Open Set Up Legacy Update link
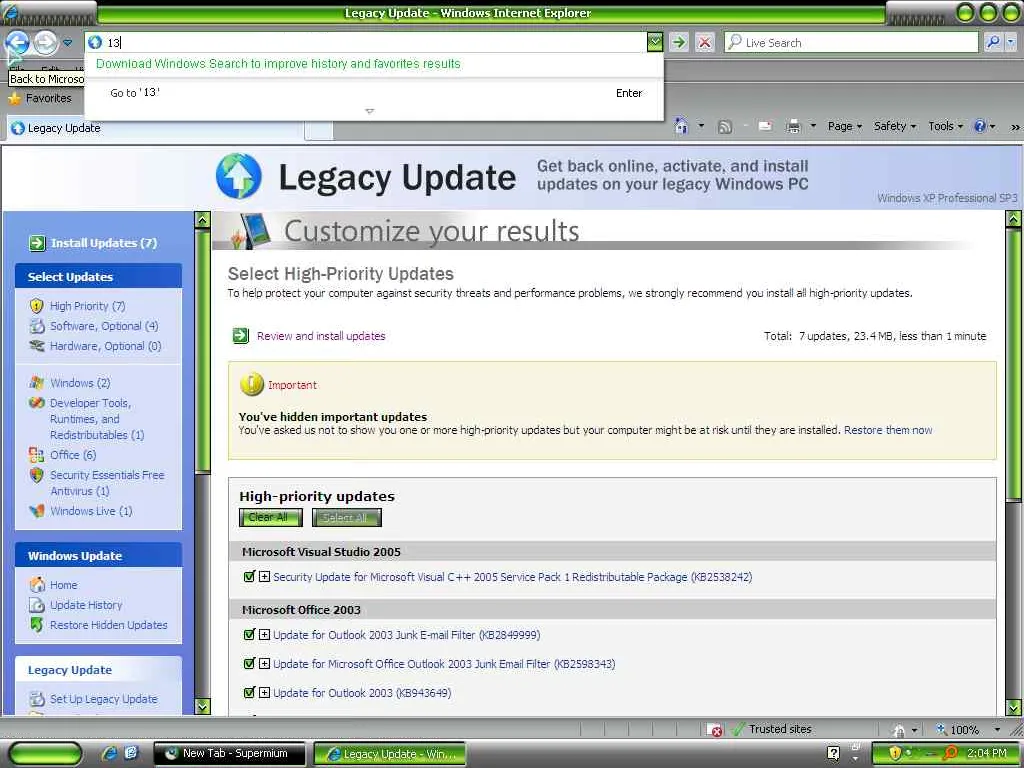The width and height of the screenshot is (1024, 768). coord(103,699)
